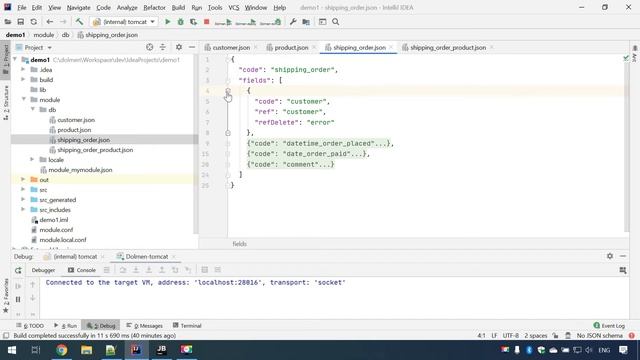Click the Search Everywhere magnifier icon
This screenshot has height=360, width=640.
[x=336, y=22]
